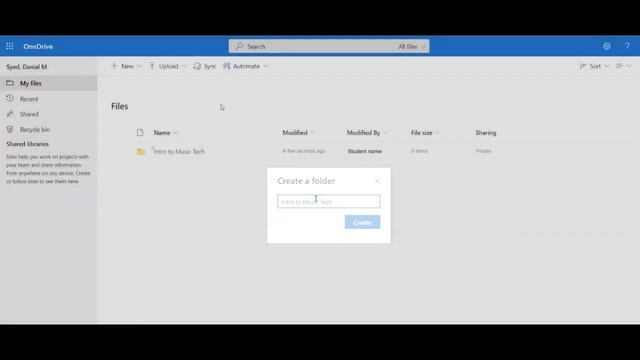Image resolution: width=640 pixels, height=360 pixels.
Task: Click the folder name input field
Action: [x=329, y=201]
